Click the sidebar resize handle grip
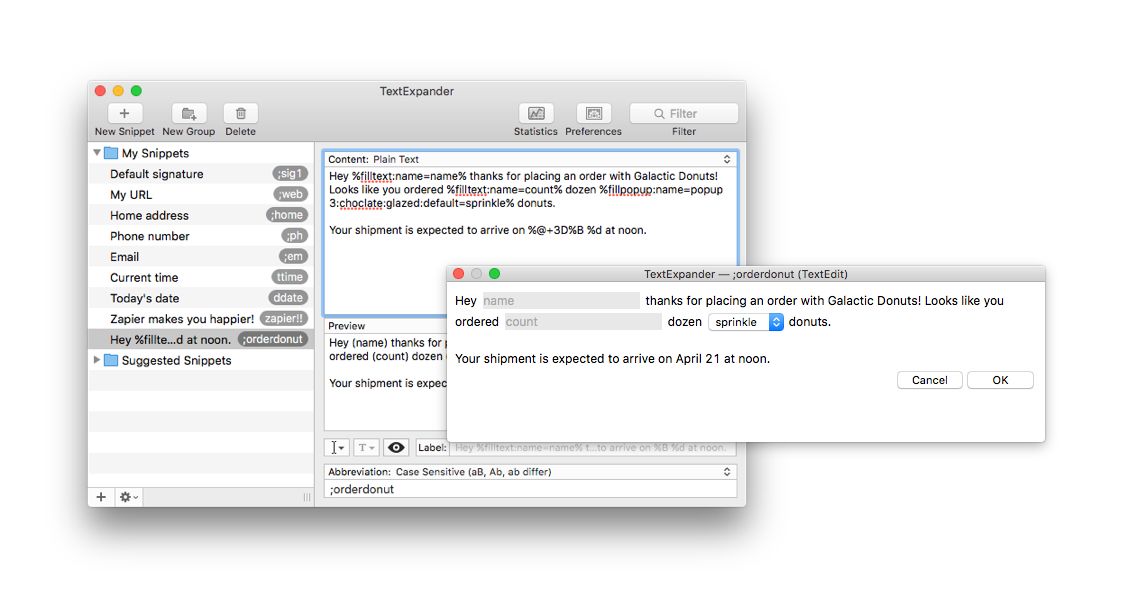This screenshot has width=1132, height=601. tap(307, 497)
